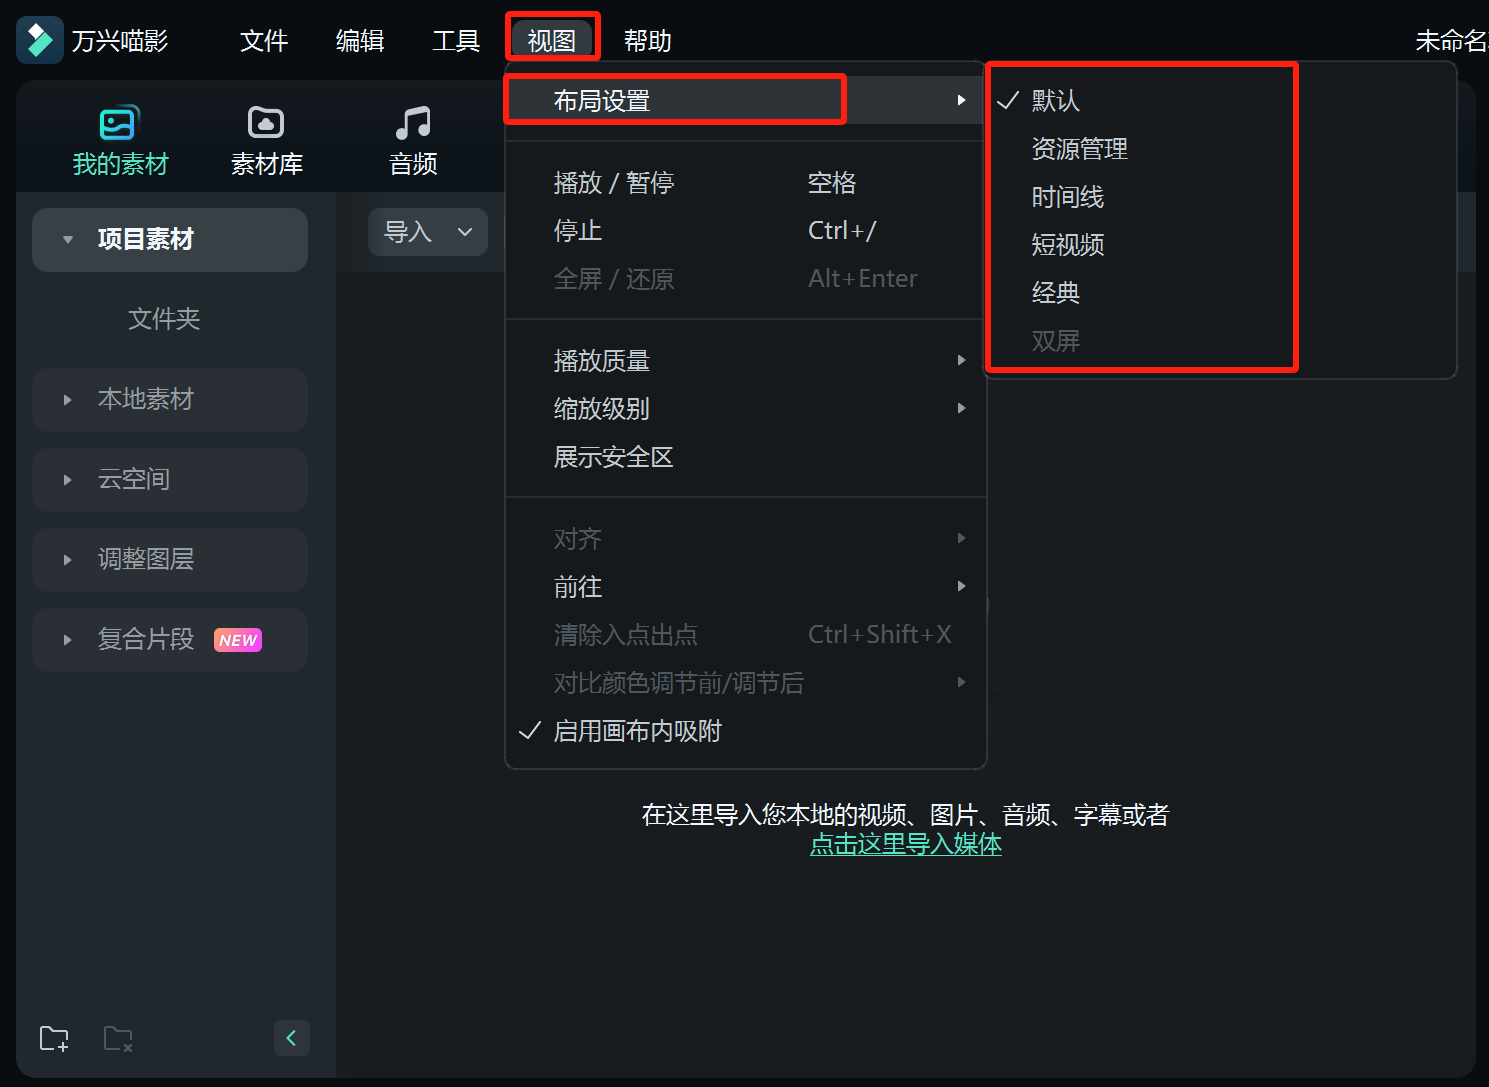Create a new folder with the folder-plus icon

[x=53, y=1038]
